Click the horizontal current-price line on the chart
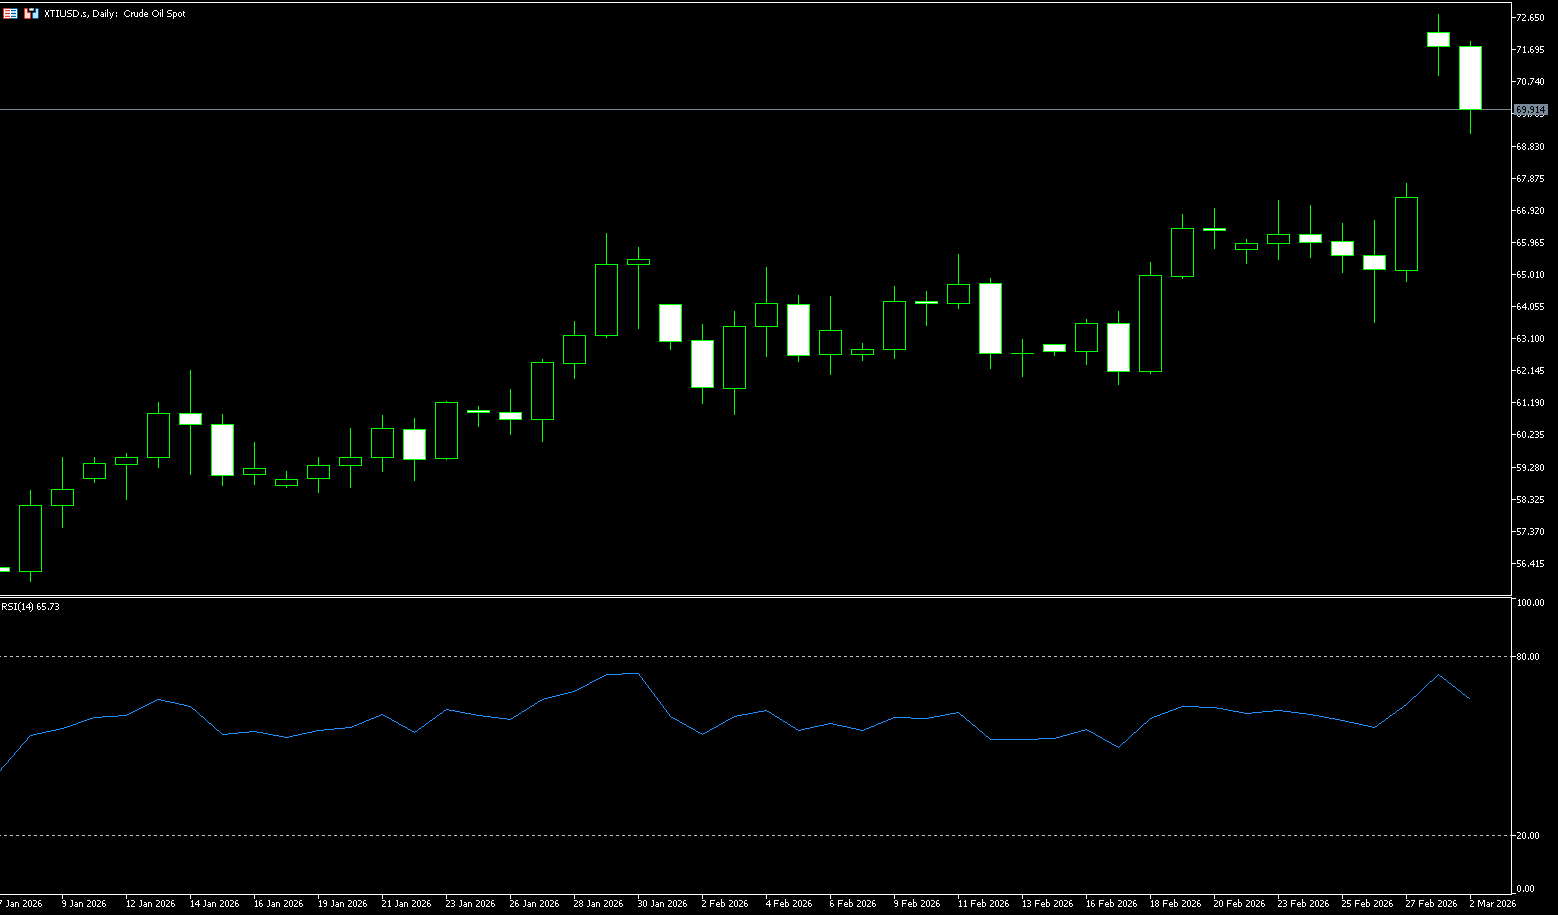Screen dimensions: 1558x915 pos(700,109)
